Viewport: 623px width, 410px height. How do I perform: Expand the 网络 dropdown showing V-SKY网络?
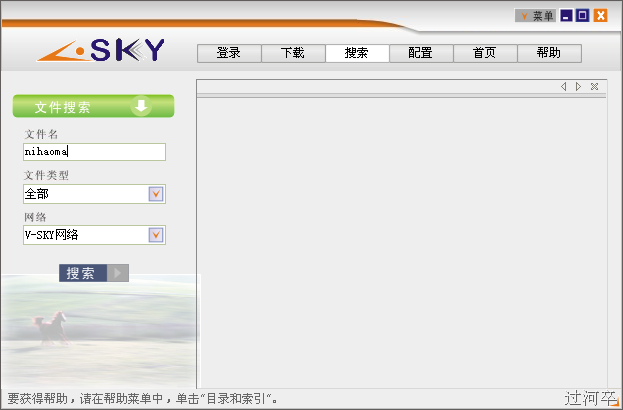point(156,235)
